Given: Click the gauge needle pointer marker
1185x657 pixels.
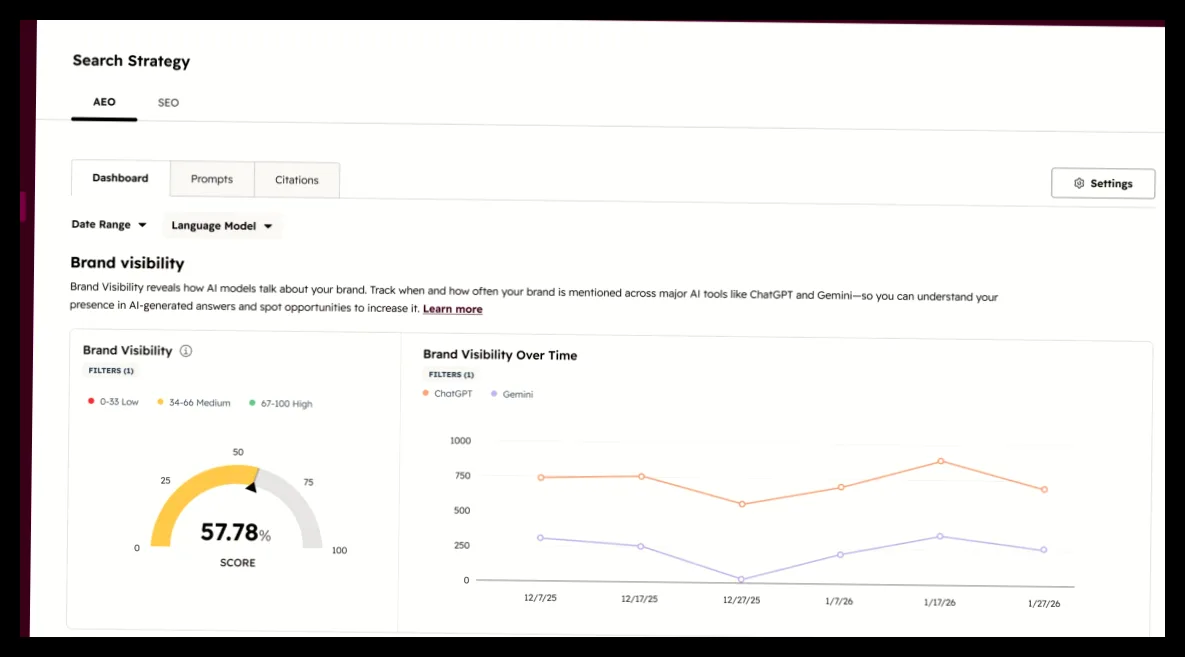Looking at the screenshot, I should [x=252, y=486].
